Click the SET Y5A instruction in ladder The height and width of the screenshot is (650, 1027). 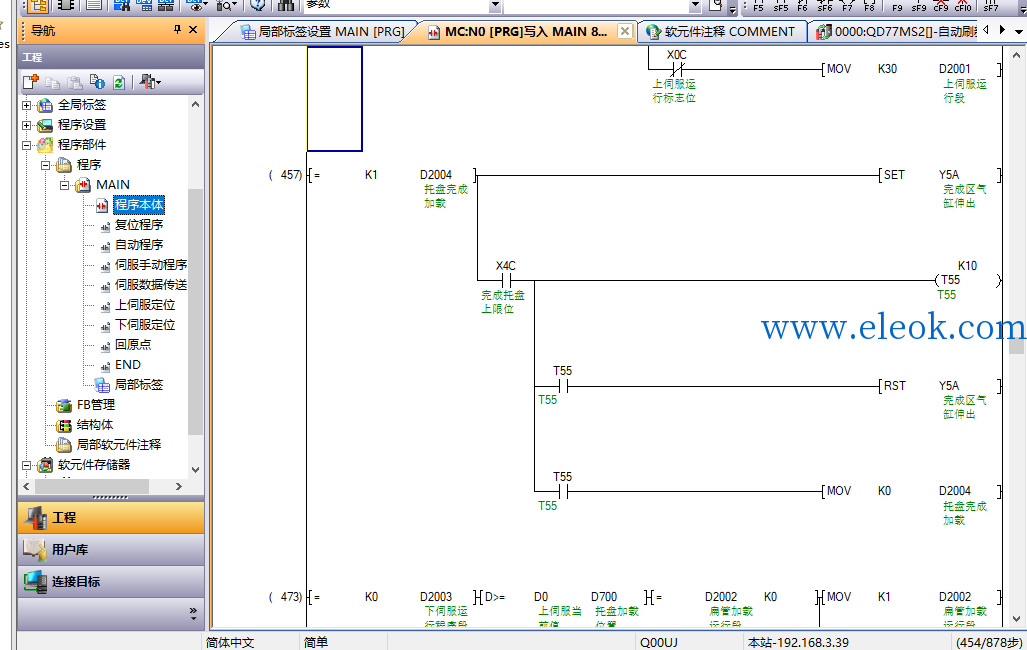(x=939, y=175)
